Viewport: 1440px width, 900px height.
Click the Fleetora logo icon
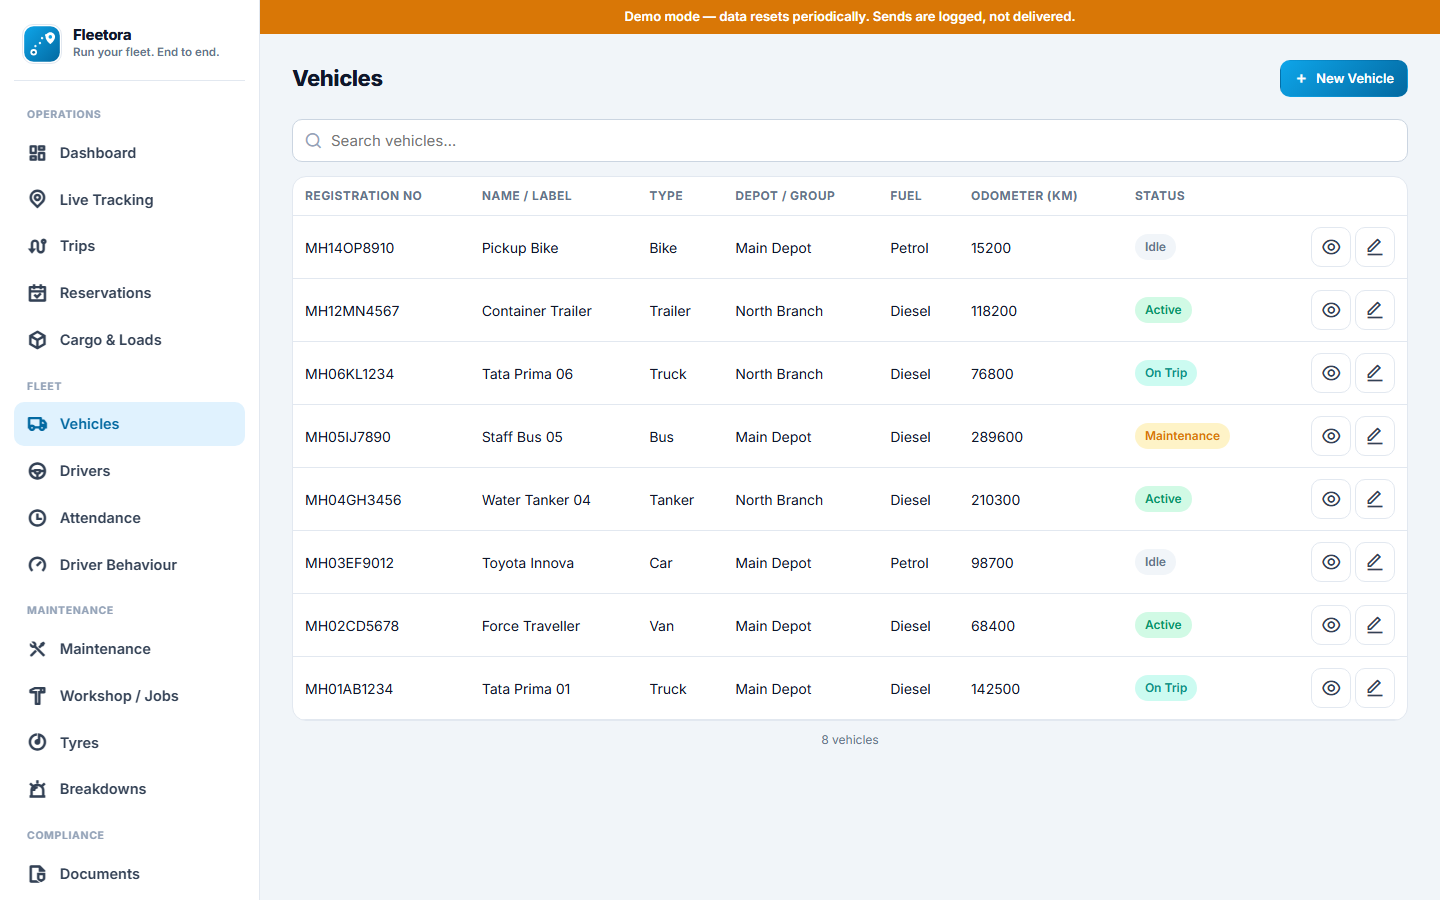point(42,44)
